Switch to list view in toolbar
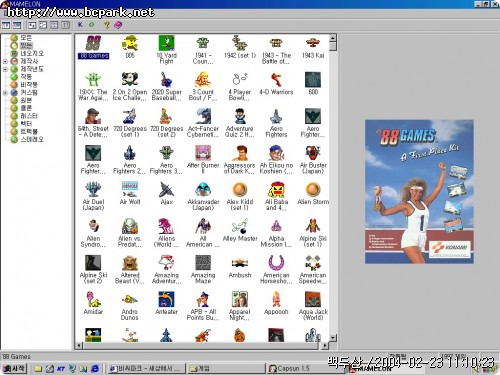This screenshot has width=500, height=375. (54, 25)
